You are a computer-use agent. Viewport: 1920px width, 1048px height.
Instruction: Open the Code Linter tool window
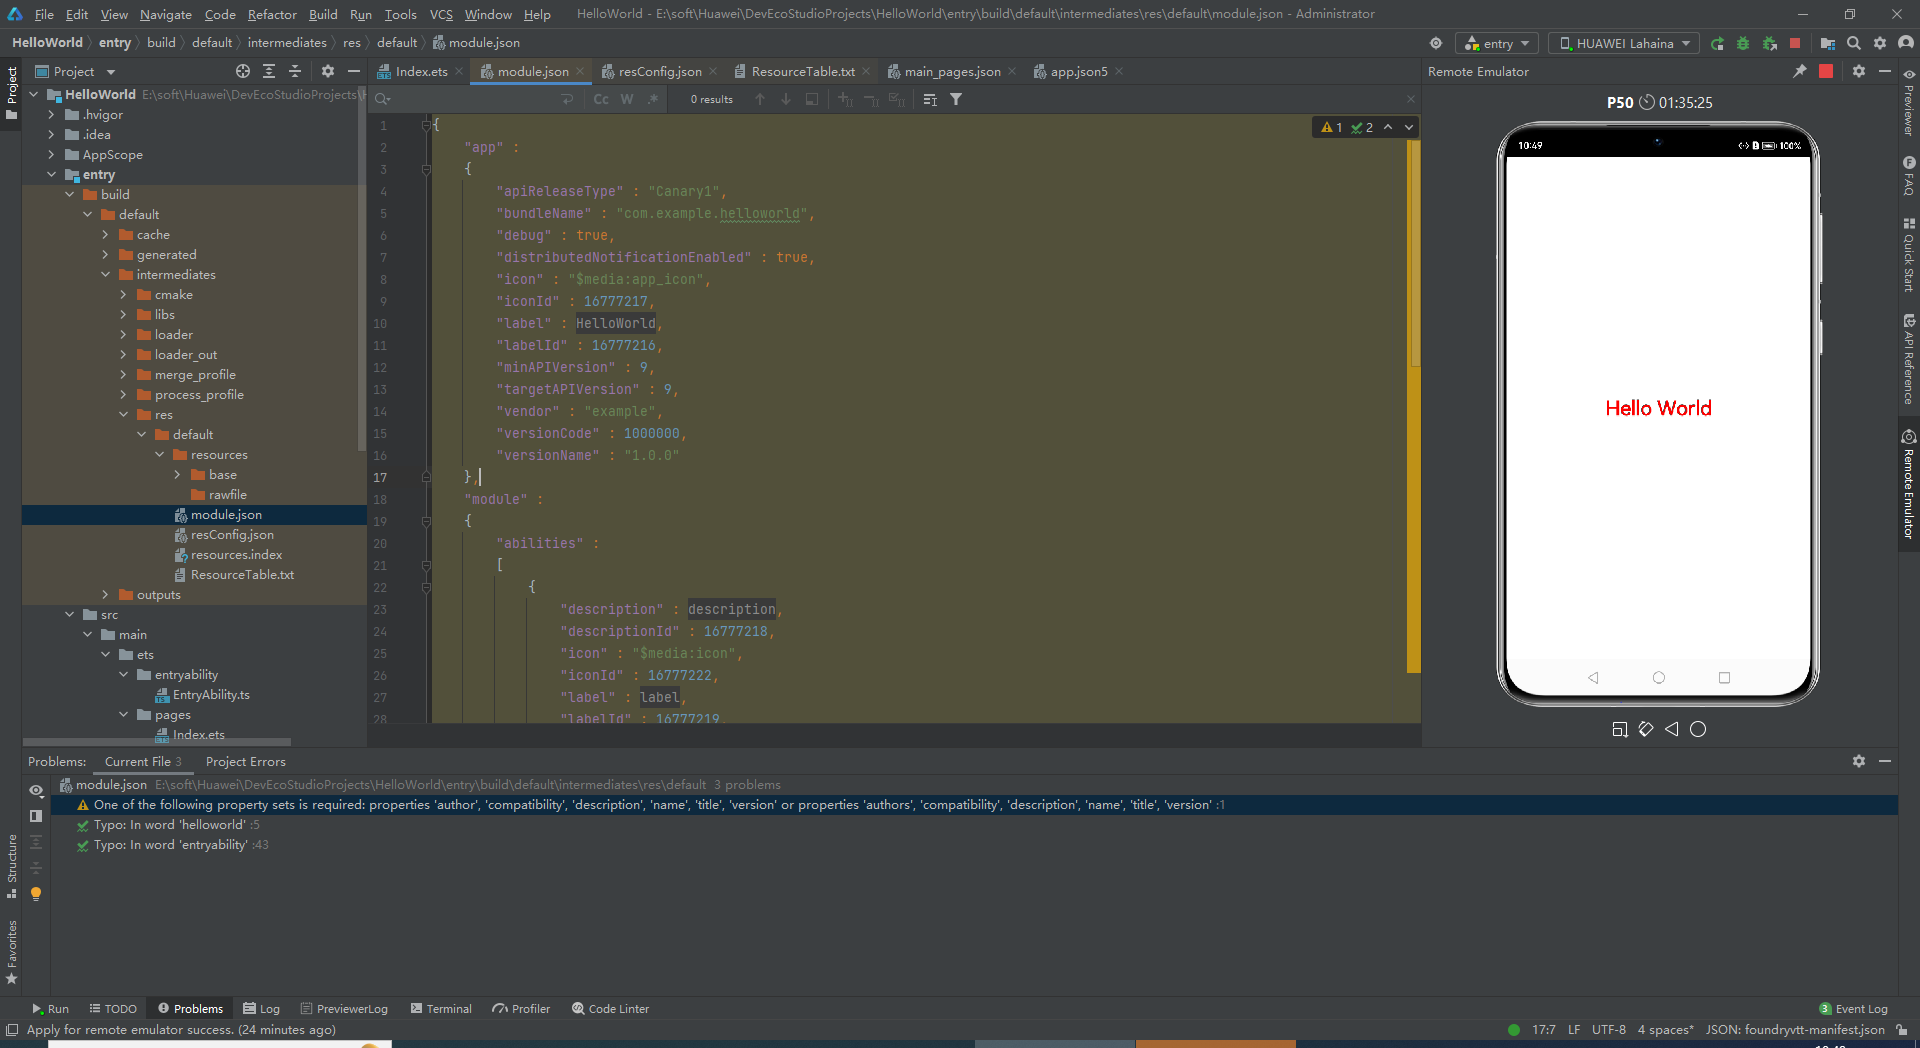point(610,1008)
